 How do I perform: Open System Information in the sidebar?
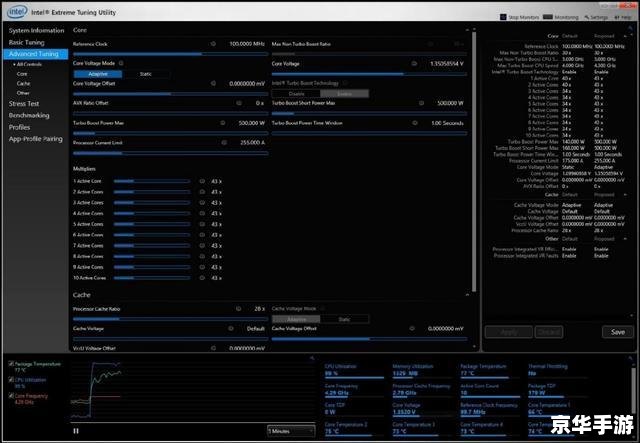(36, 31)
